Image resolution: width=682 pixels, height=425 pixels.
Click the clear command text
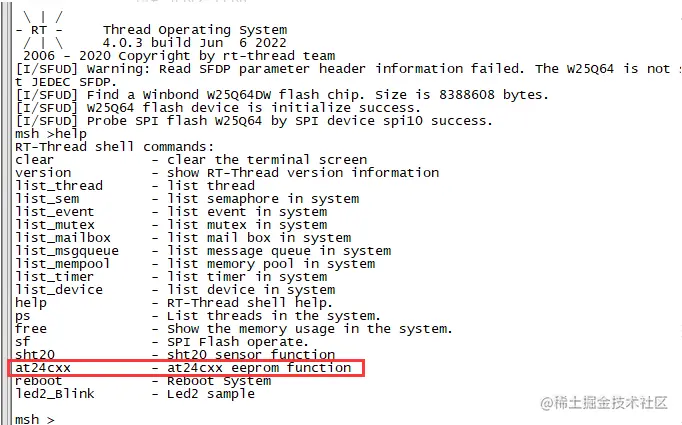coord(34,160)
